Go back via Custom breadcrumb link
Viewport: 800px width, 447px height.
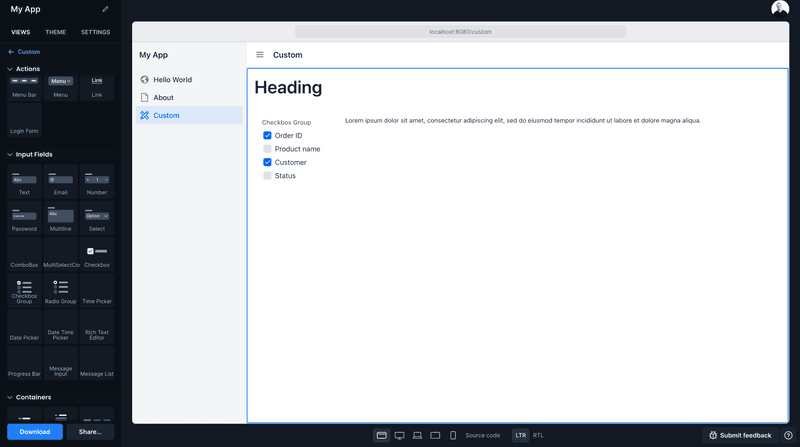pos(24,52)
